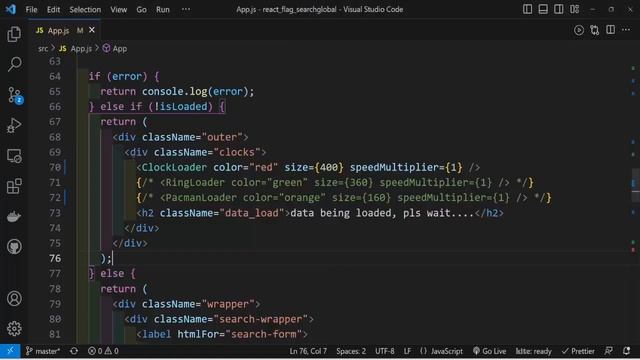This screenshot has height=360, width=640.
Task: Click the editor vertical scrollbar slider
Action: [636, 185]
